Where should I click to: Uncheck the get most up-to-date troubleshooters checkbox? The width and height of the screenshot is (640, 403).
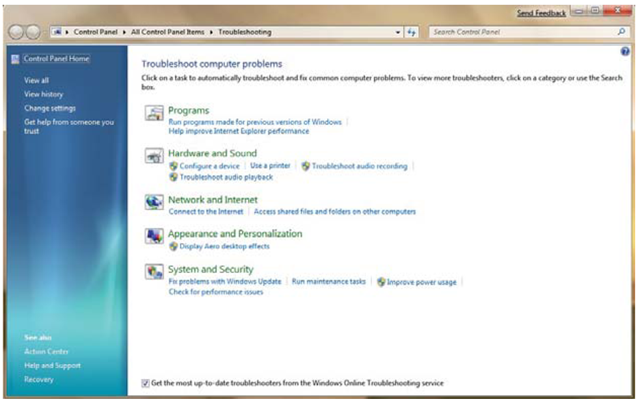point(146,383)
